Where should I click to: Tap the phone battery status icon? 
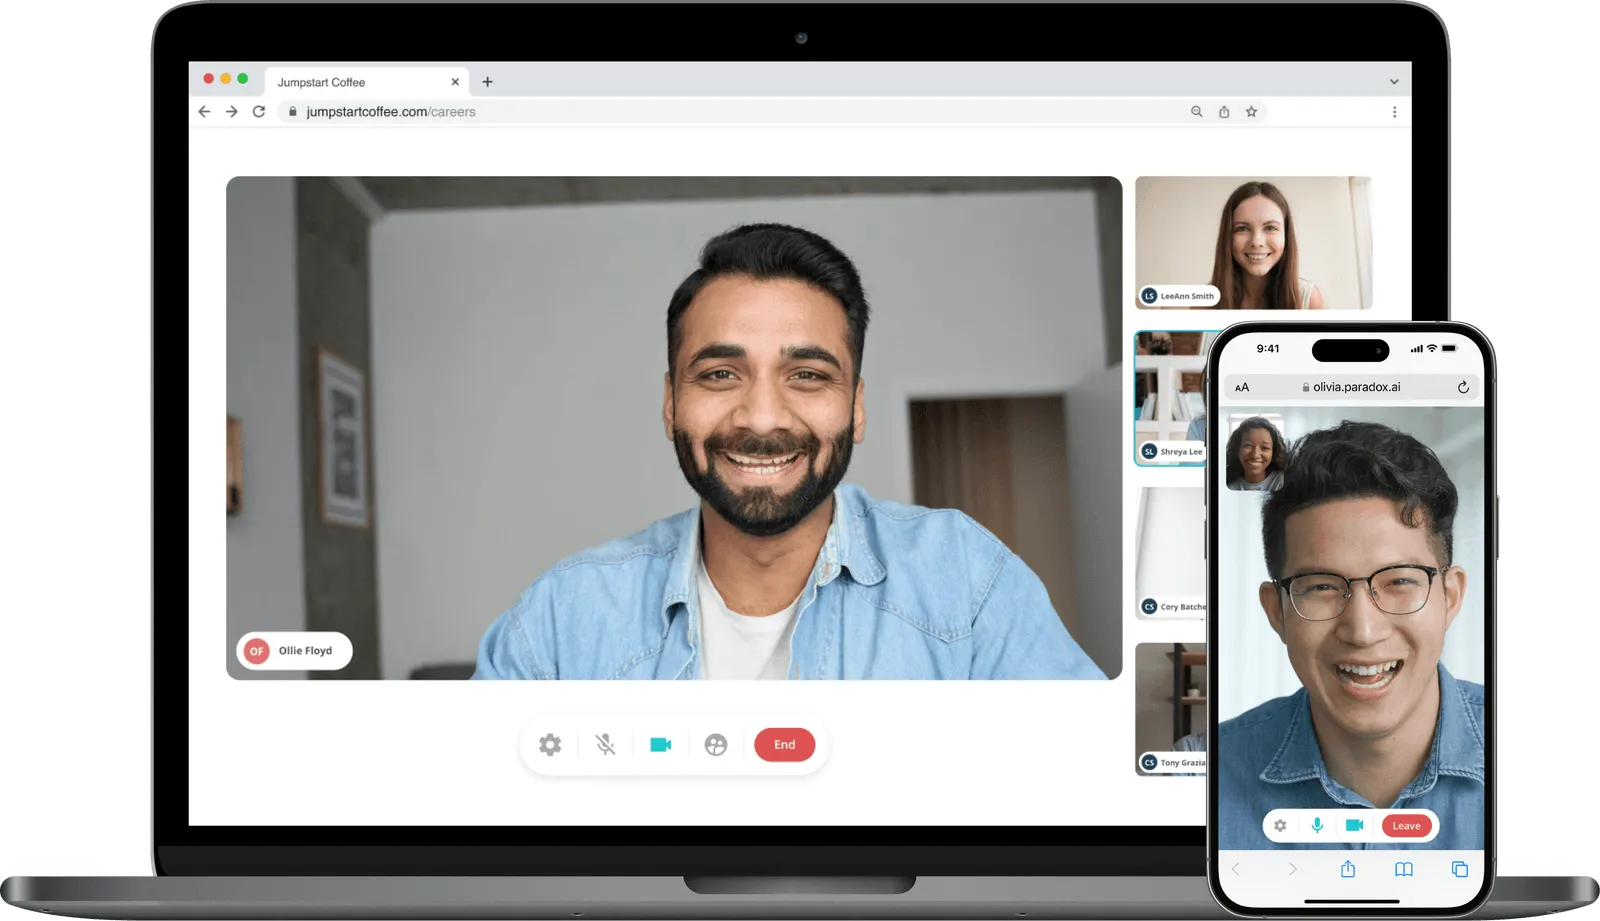click(x=1450, y=348)
